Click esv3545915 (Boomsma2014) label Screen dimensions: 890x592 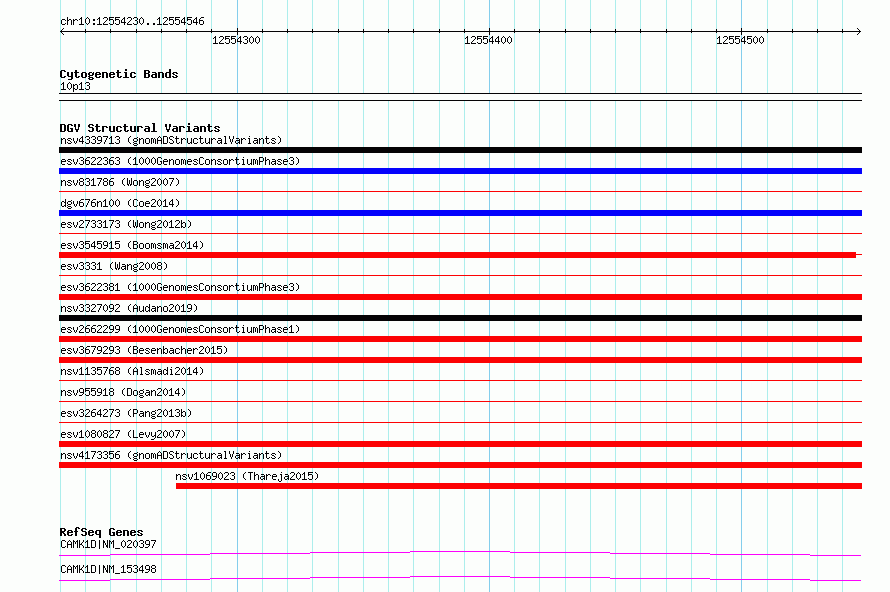coord(132,245)
